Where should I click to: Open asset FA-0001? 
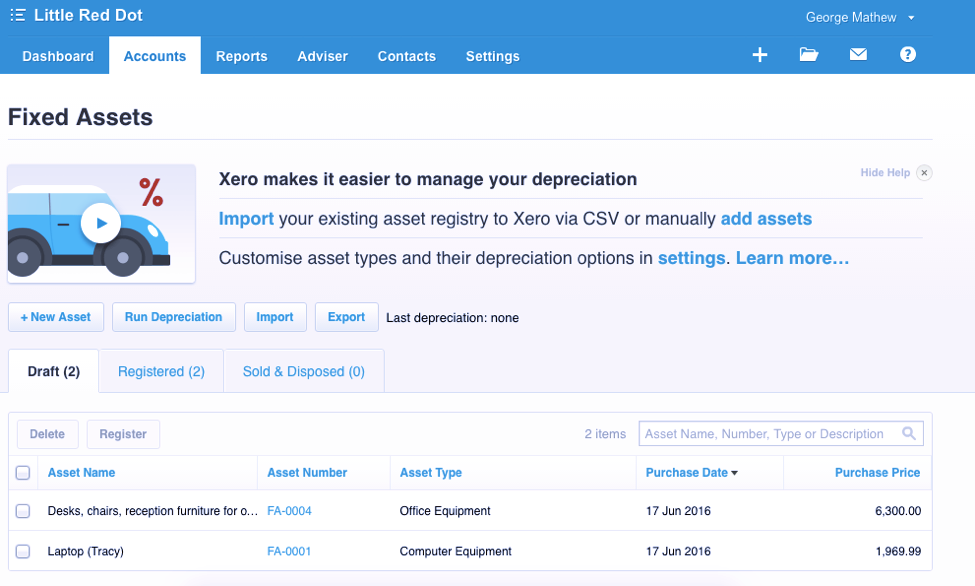coord(289,551)
